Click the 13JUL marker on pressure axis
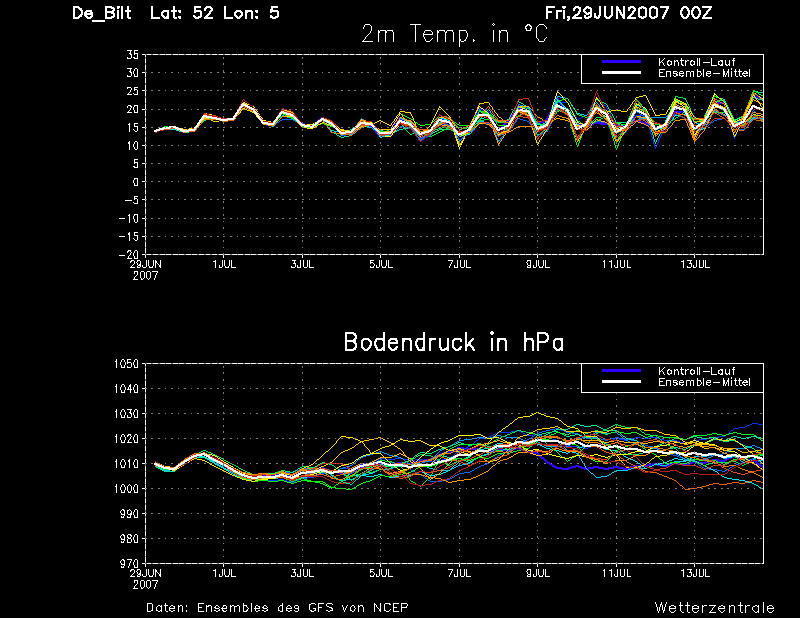The image size is (800, 618). coord(695,573)
